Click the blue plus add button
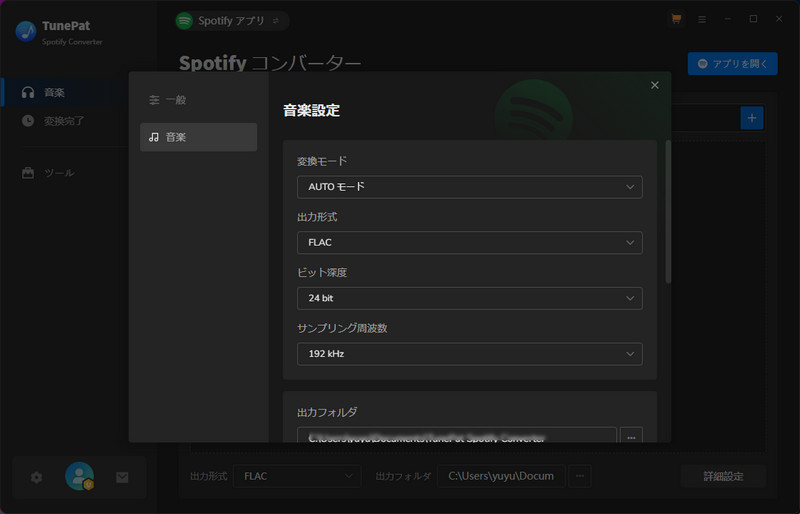 tap(752, 118)
